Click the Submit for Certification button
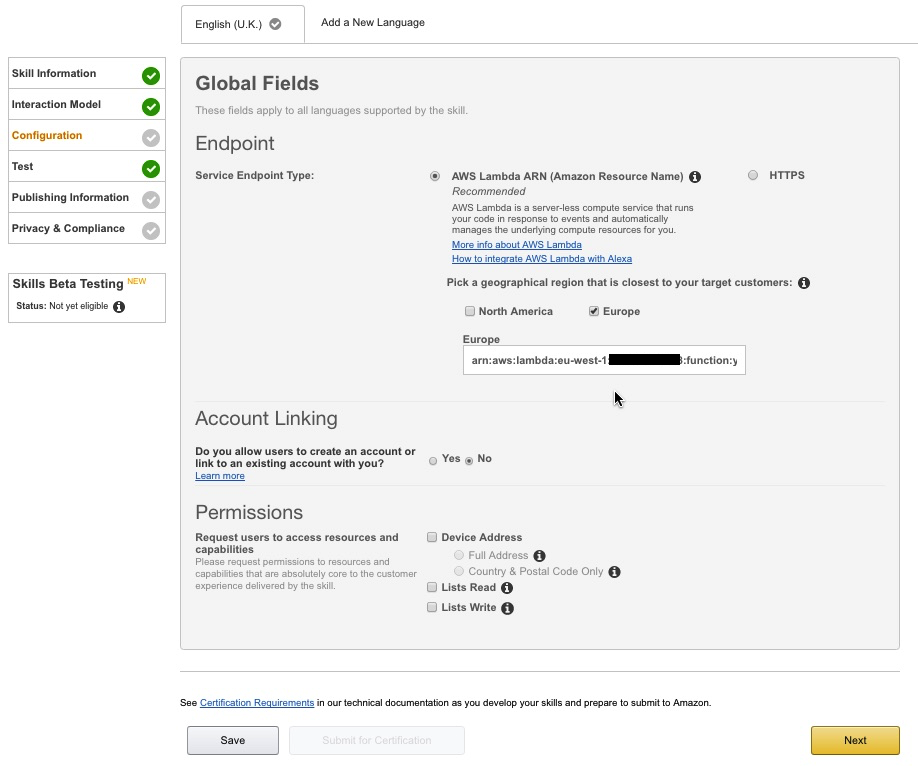Screen dimensions: 918x766 376,740
